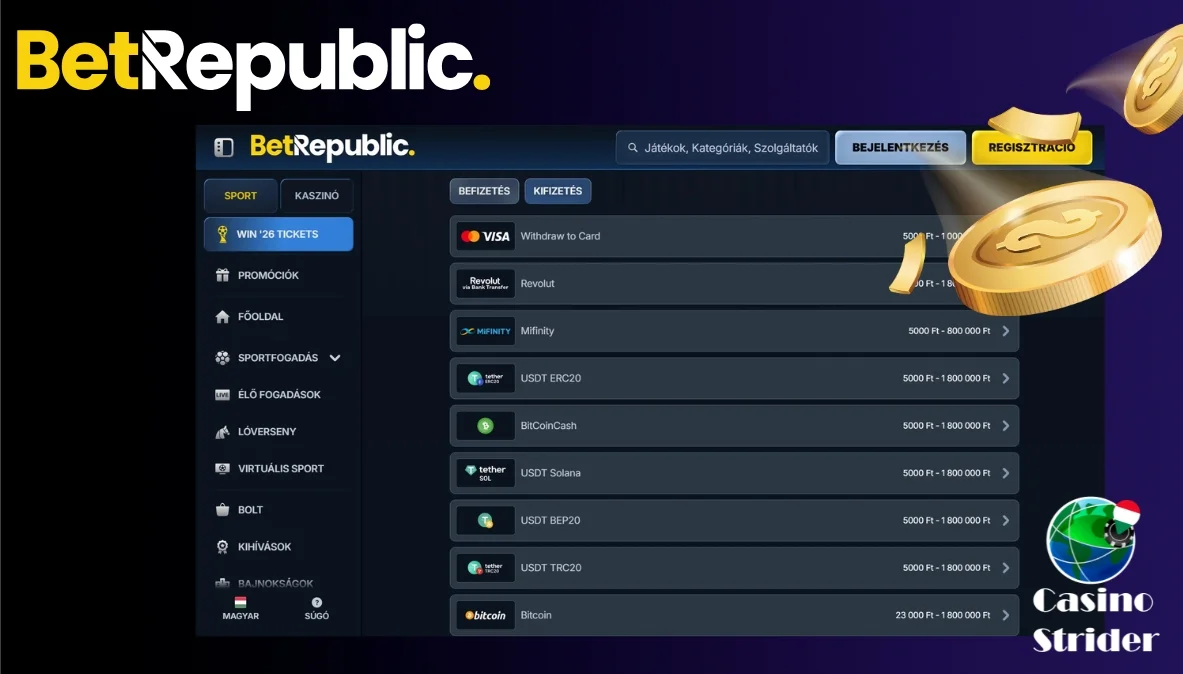Viewport: 1183px width, 674px height.
Task: Expand the USDT TRC20 row chevron
Action: coord(1006,568)
